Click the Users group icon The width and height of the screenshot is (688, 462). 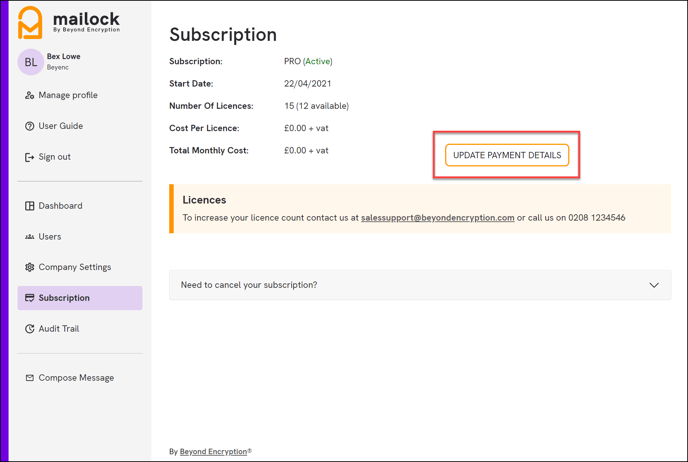tap(29, 237)
